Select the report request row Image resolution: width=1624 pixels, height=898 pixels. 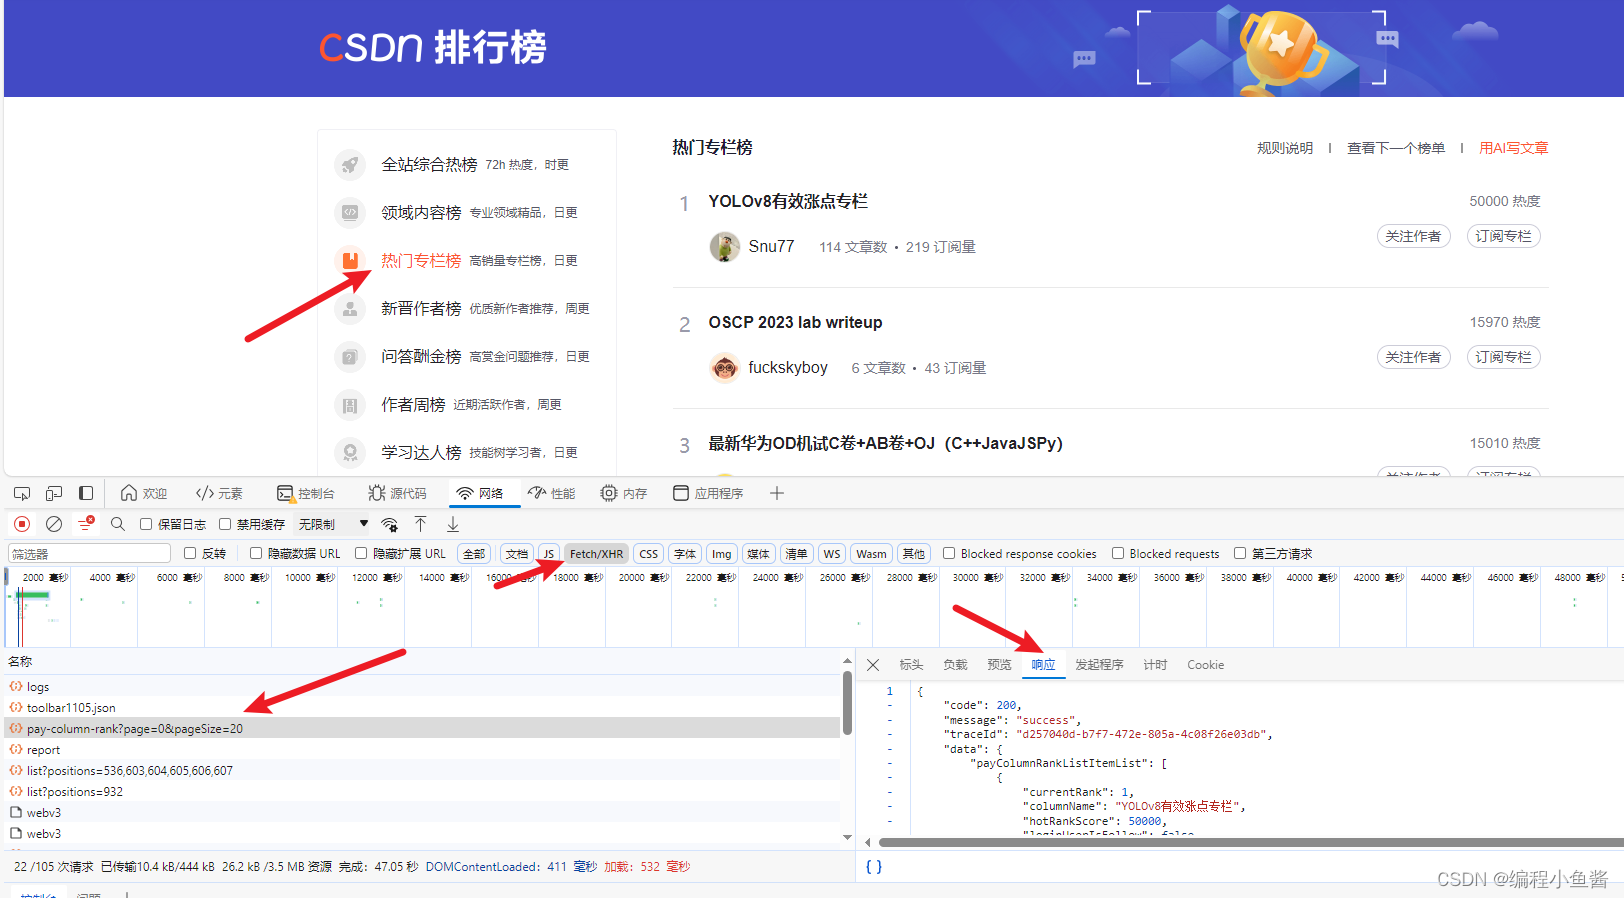(424, 749)
